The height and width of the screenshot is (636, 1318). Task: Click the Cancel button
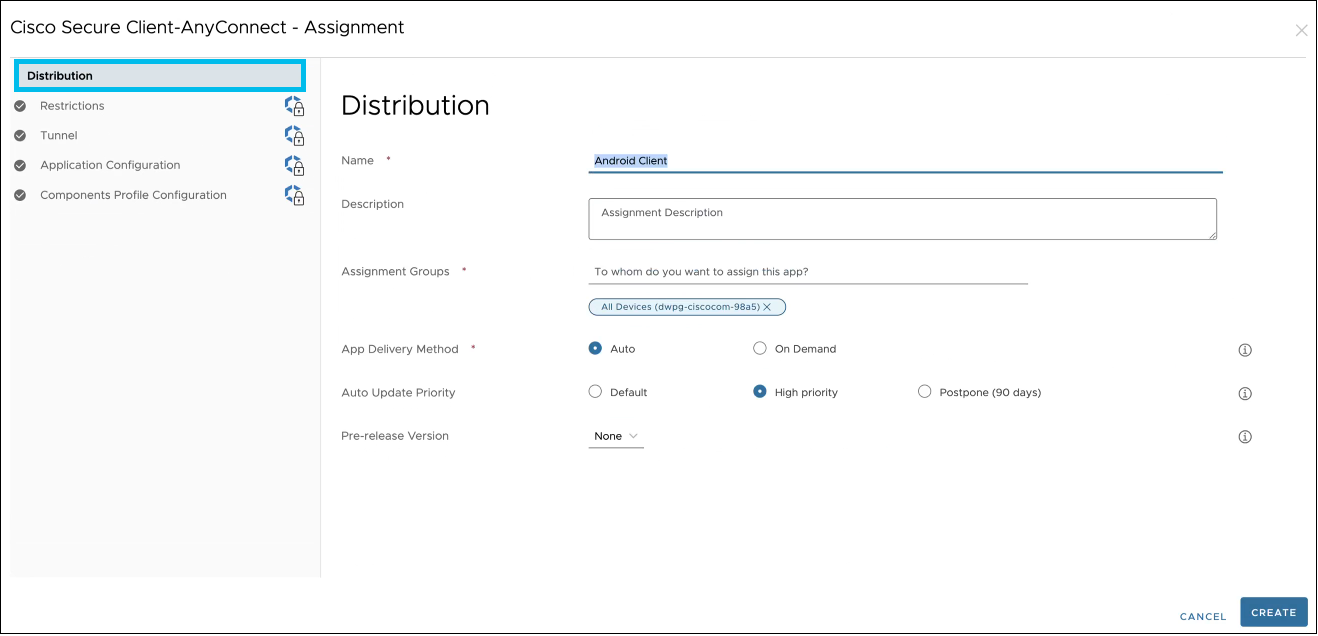[1203, 616]
